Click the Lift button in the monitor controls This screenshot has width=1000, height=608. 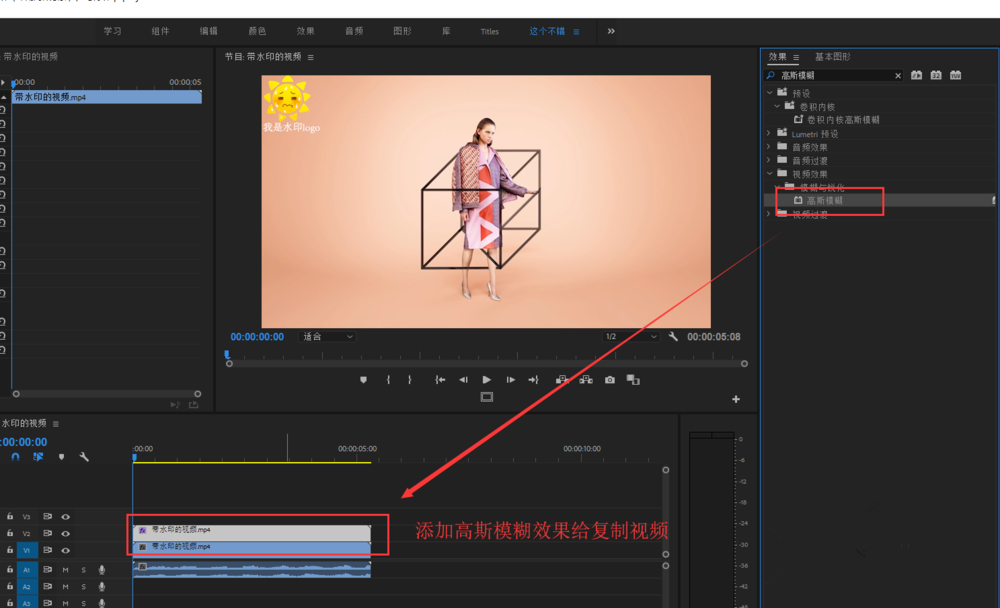[x=561, y=380]
